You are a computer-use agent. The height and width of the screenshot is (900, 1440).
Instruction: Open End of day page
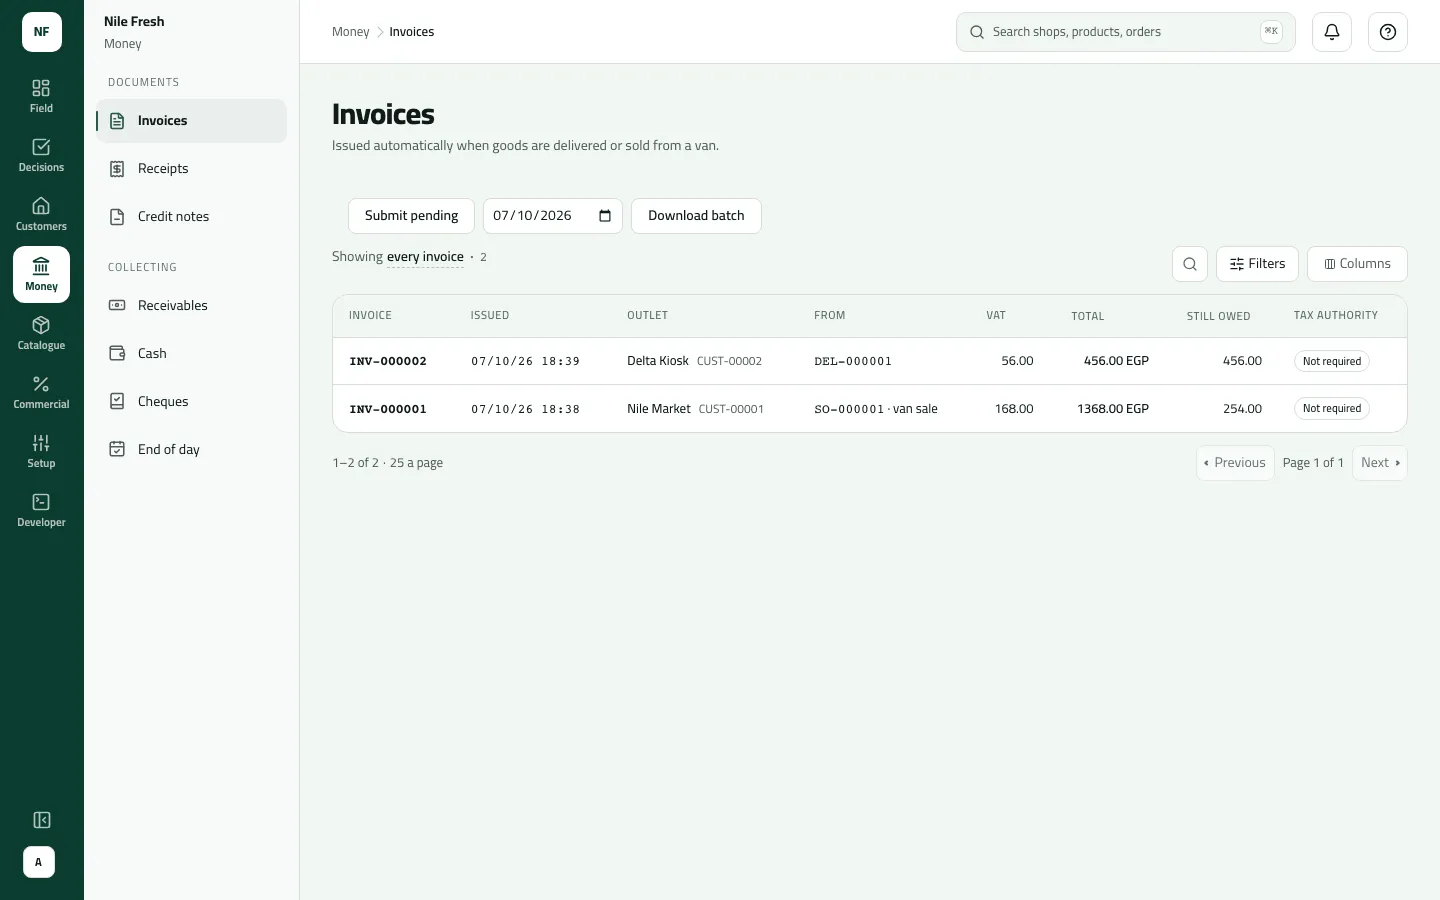point(191,450)
